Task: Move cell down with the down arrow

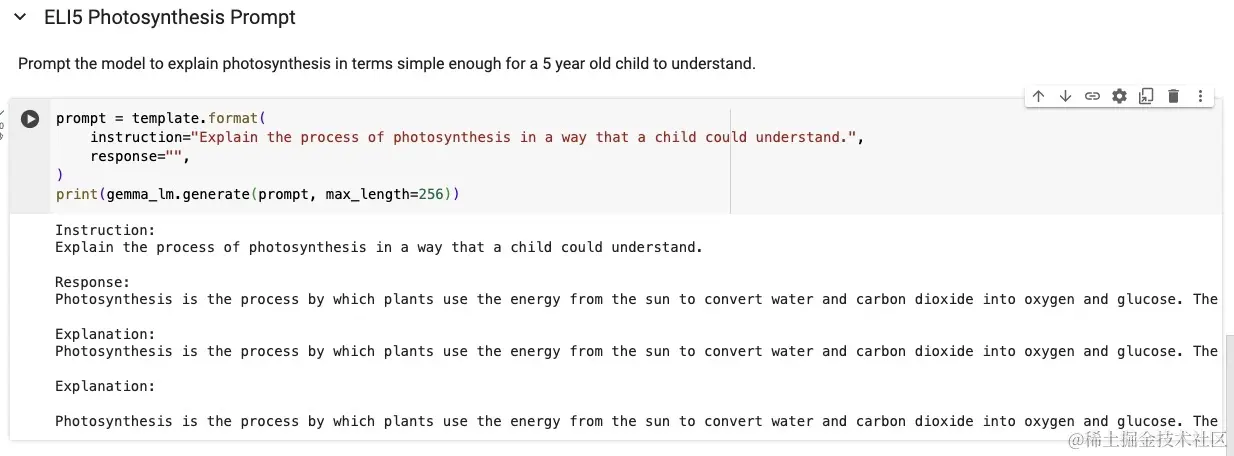Action: 1065,96
